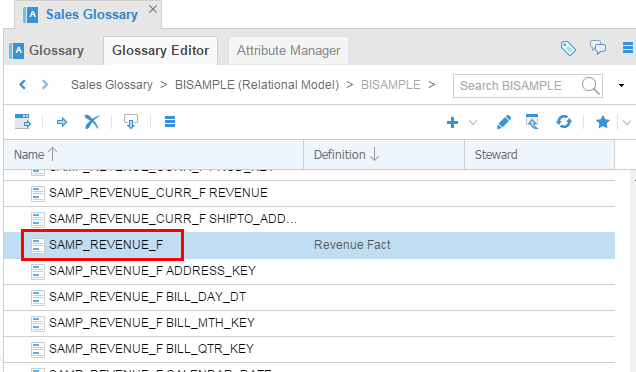The width and height of the screenshot is (636, 372).
Task: Open the comments bubble icon
Action: tap(598, 48)
